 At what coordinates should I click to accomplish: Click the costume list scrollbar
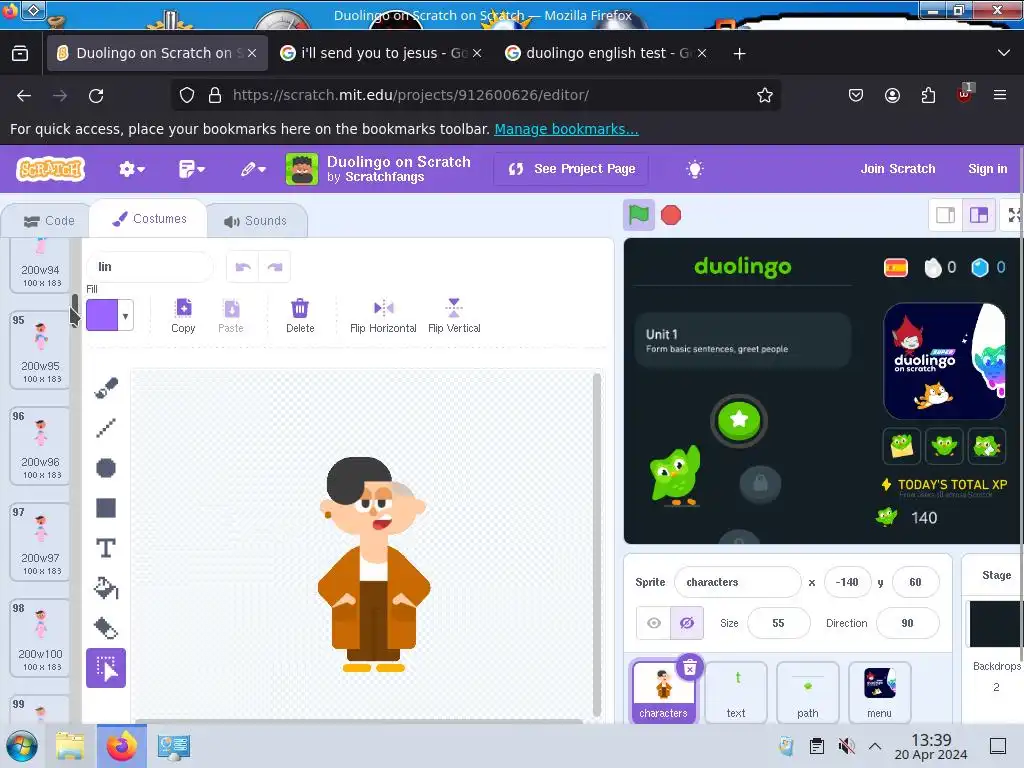point(74,310)
